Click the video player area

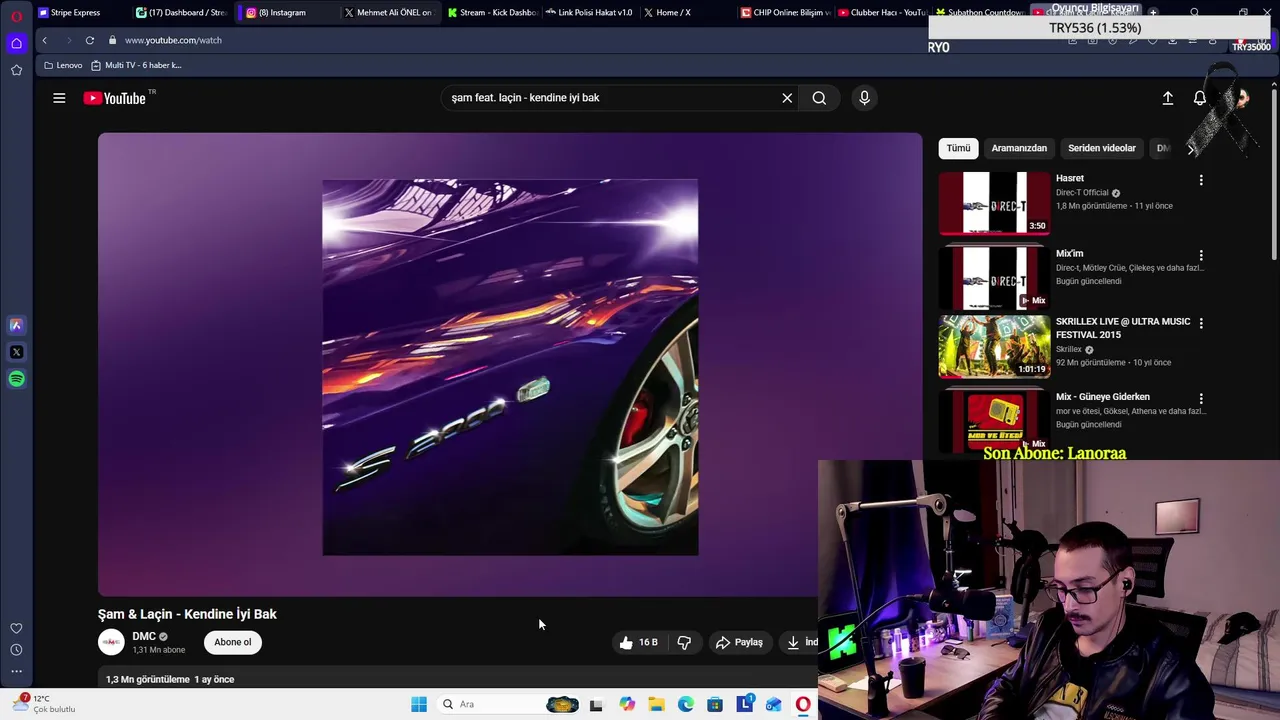tap(510, 365)
